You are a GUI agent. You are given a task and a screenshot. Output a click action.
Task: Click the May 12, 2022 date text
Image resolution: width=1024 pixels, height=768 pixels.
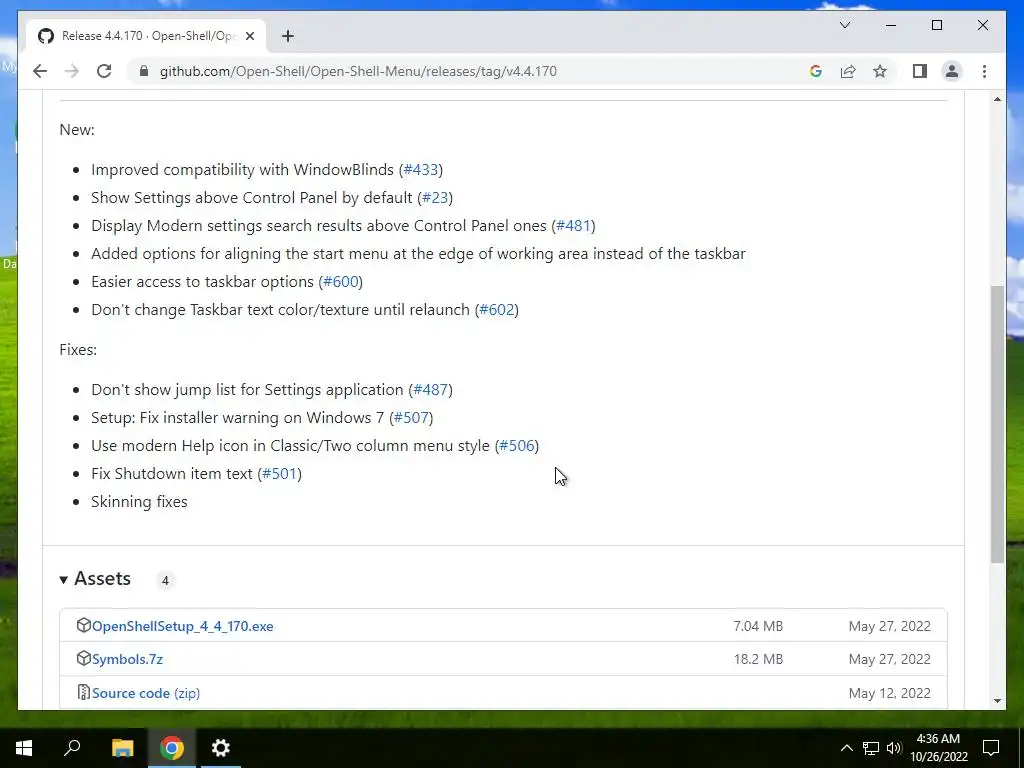[889, 694]
